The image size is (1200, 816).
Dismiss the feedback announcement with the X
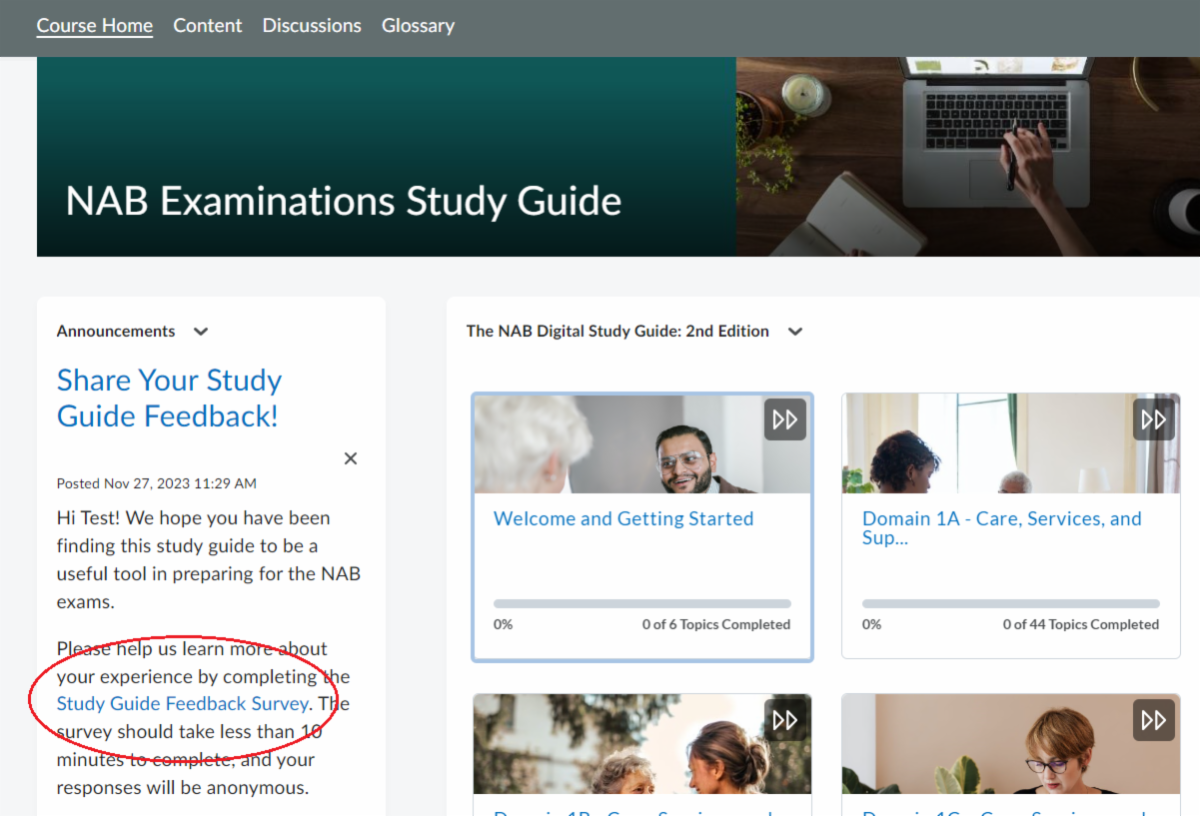click(x=350, y=458)
